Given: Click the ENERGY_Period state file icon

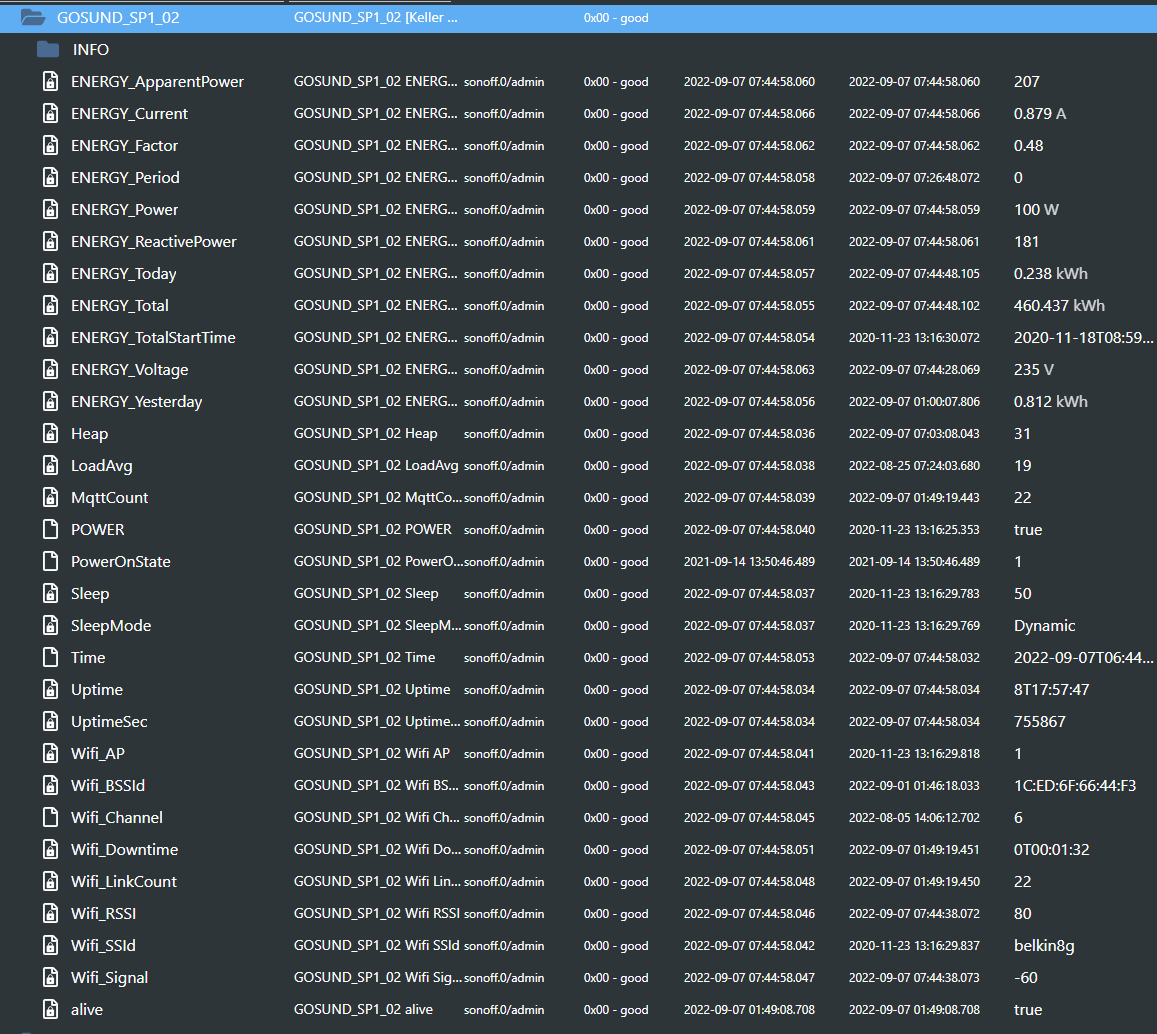Looking at the screenshot, I should (x=50, y=177).
